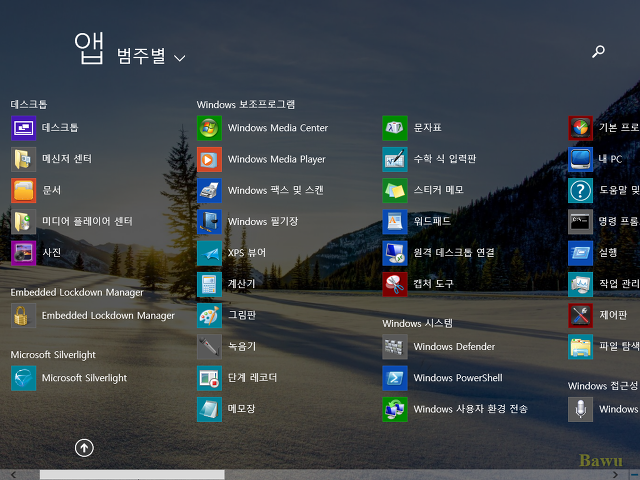Open 그림판 paint icon
The height and width of the screenshot is (480, 640).
tap(209, 316)
